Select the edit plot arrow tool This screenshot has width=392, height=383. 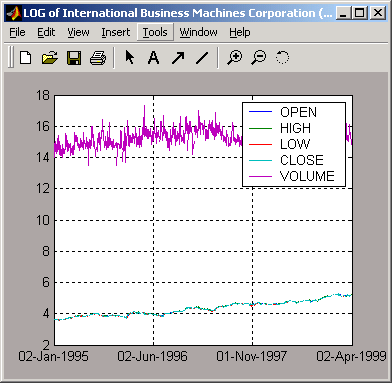pos(130,57)
